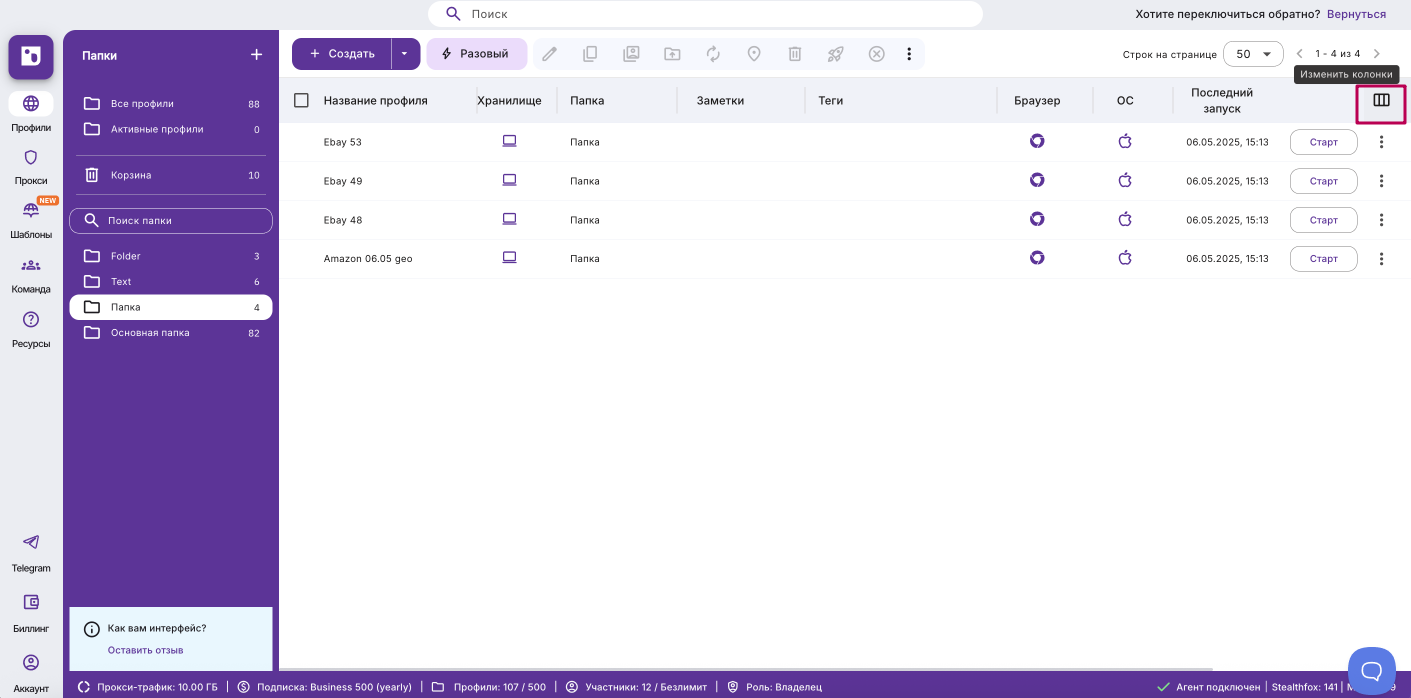The width and height of the screenshot is (1411, 698).
Task: Select the Text folder
Action: (171, 282)
